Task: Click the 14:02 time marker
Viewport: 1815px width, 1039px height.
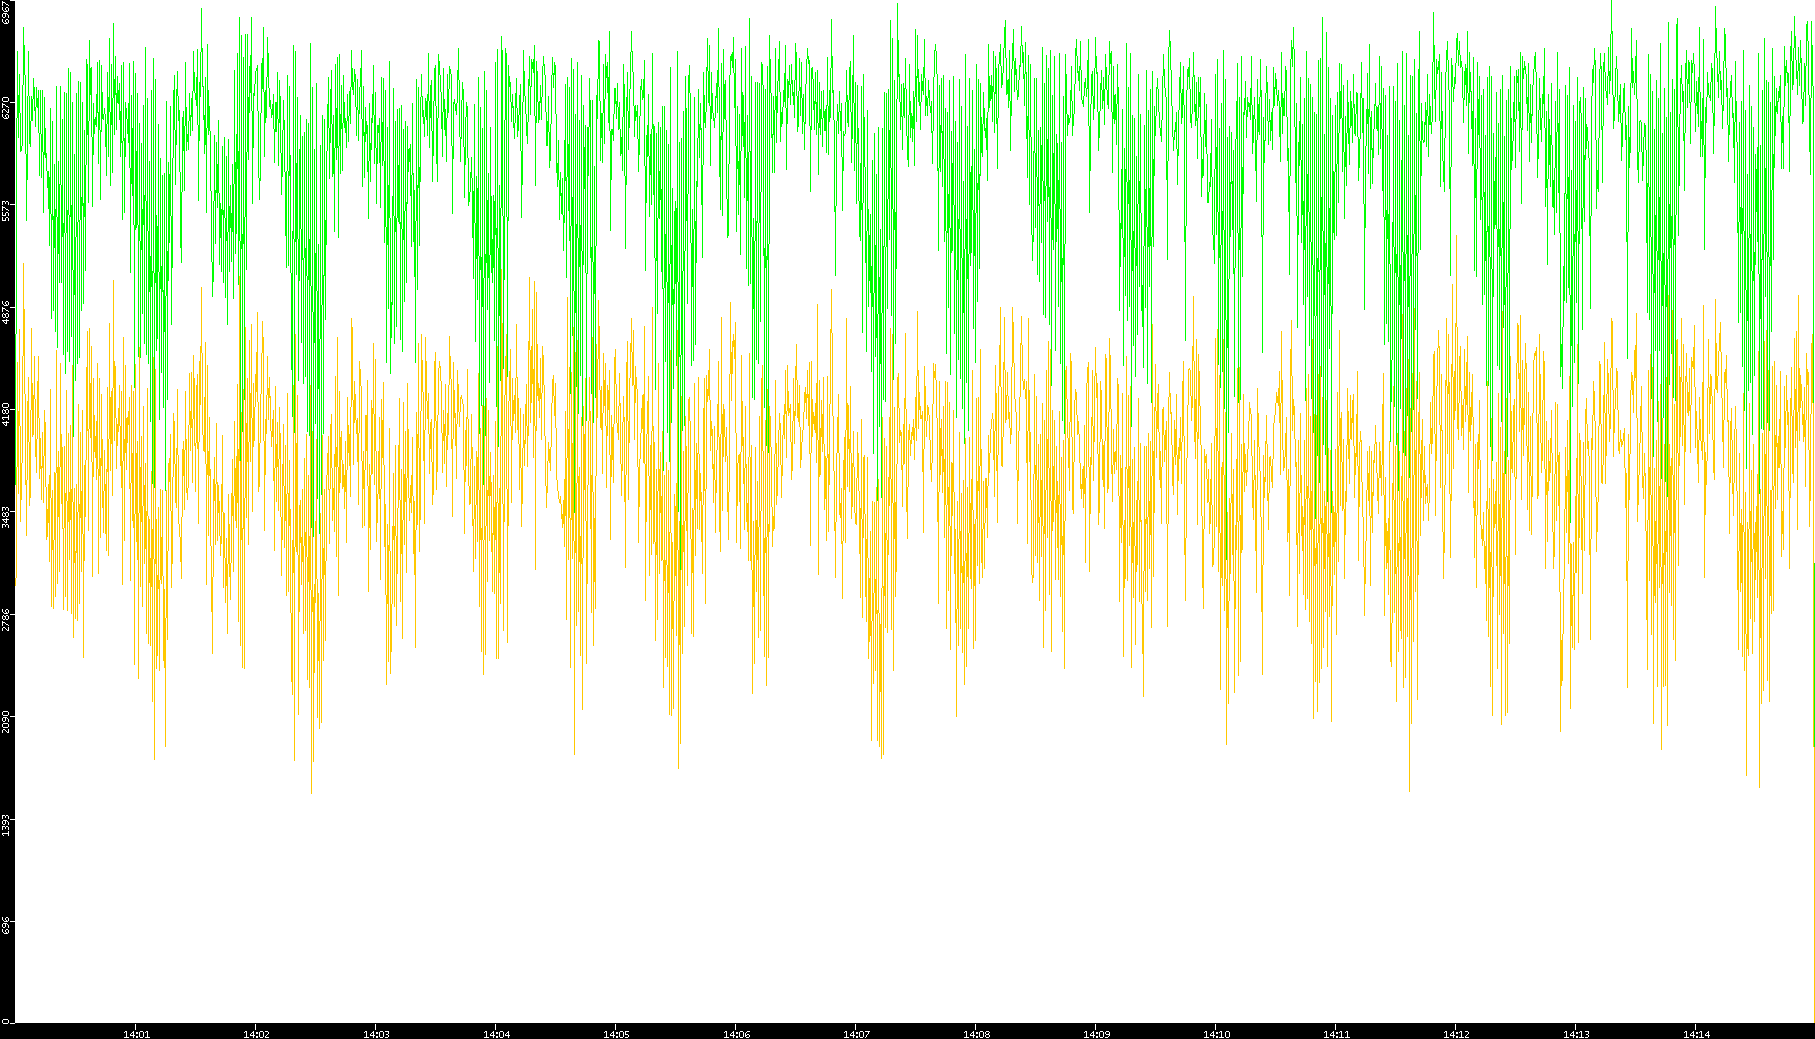Action: click(x=256, y=1034)
